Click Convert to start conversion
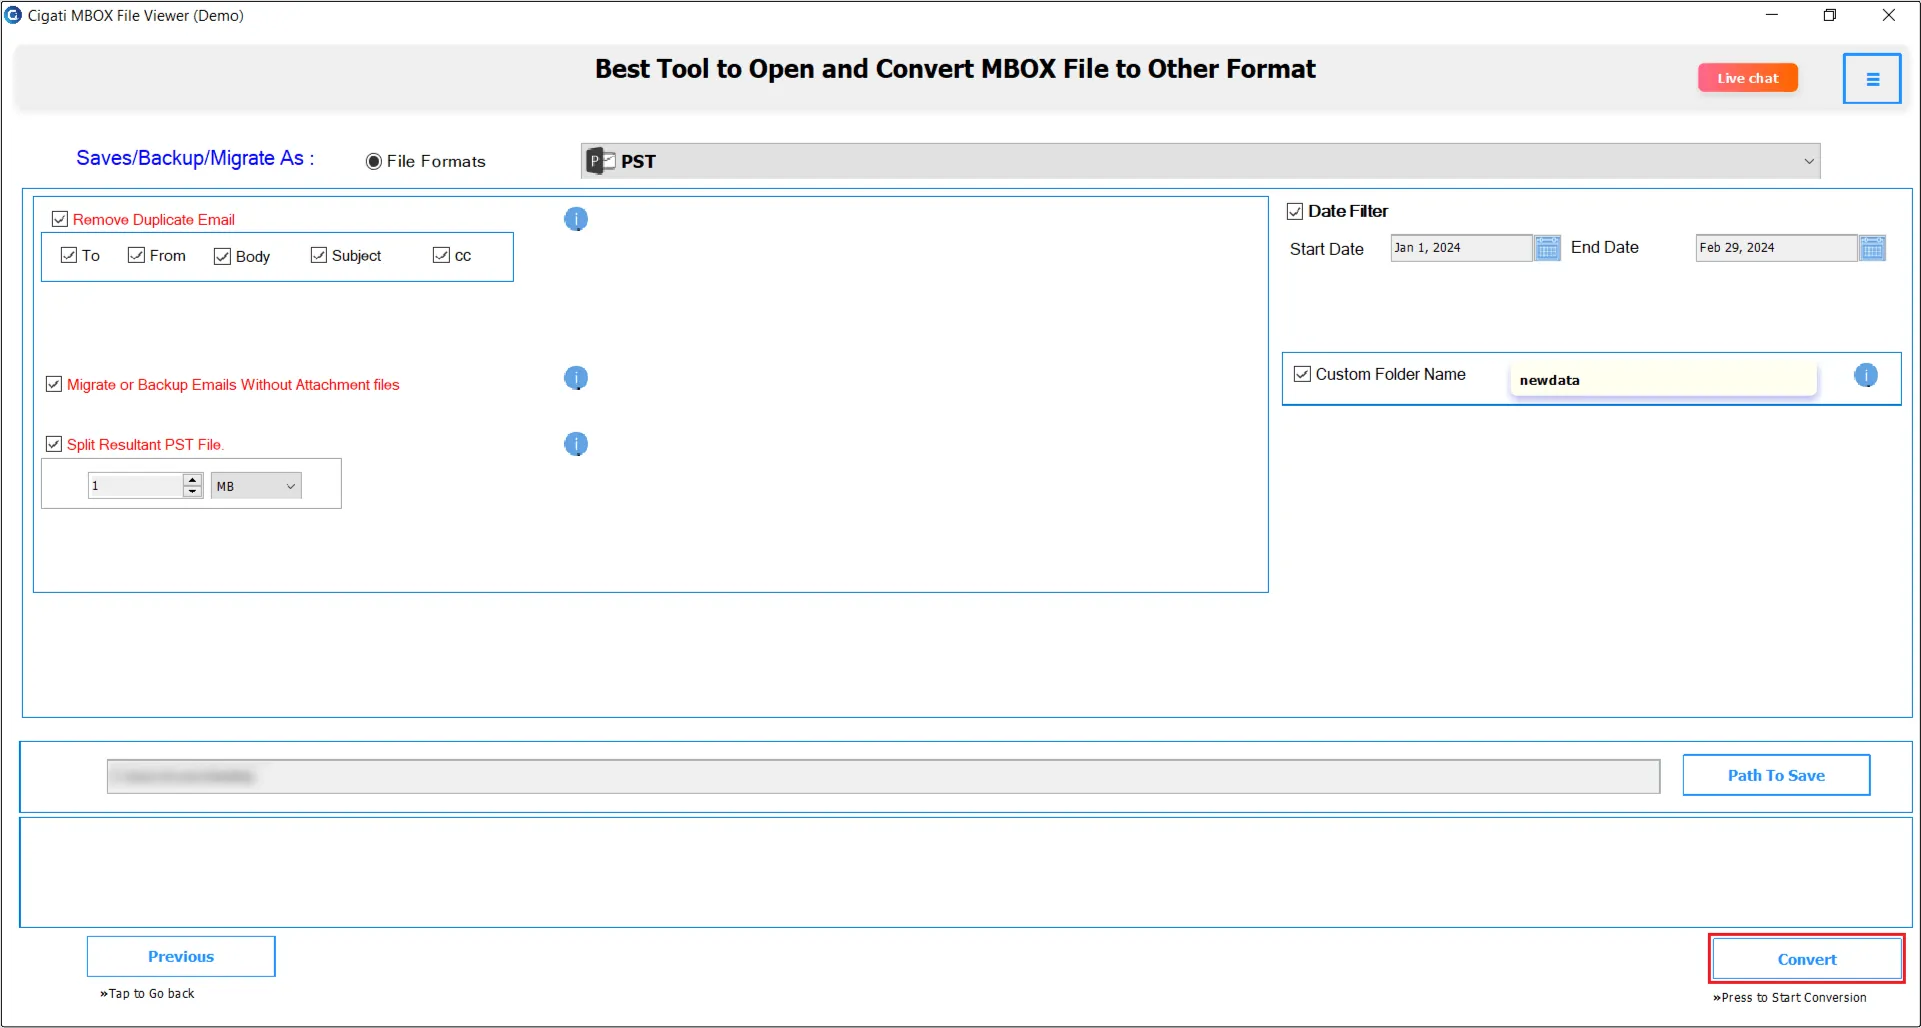The height and width of the screenshot is (1028, 1921). [1807, 959]
